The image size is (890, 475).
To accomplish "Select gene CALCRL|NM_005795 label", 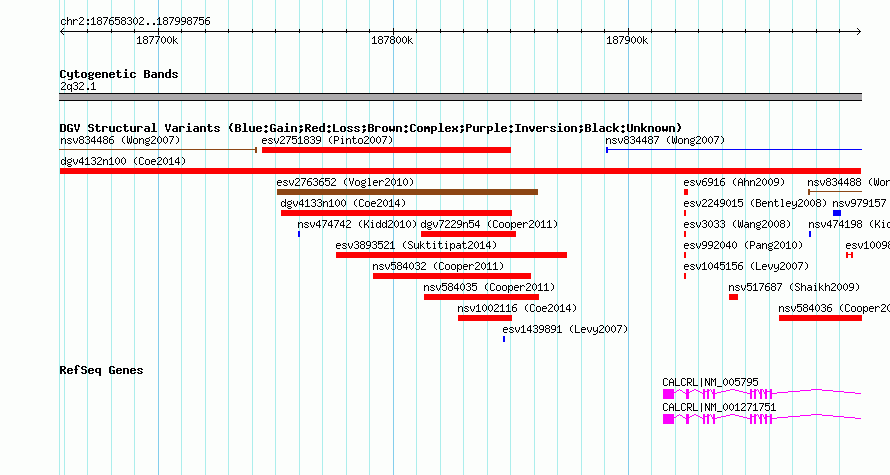I will pyautogui.click(x=710, y=382).
